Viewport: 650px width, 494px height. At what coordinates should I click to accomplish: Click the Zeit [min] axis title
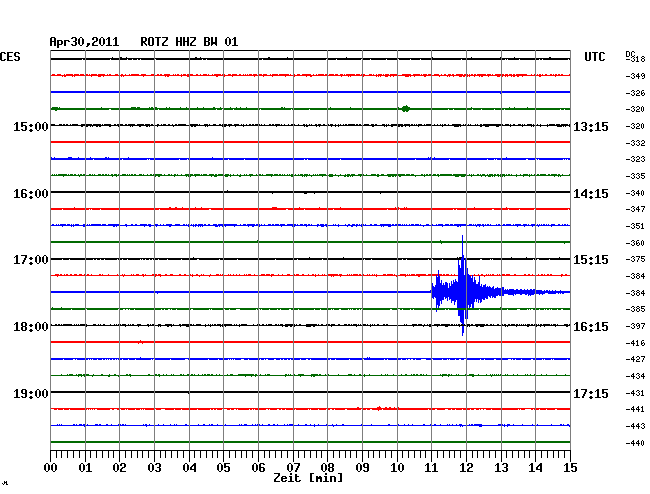pos(308,478)
